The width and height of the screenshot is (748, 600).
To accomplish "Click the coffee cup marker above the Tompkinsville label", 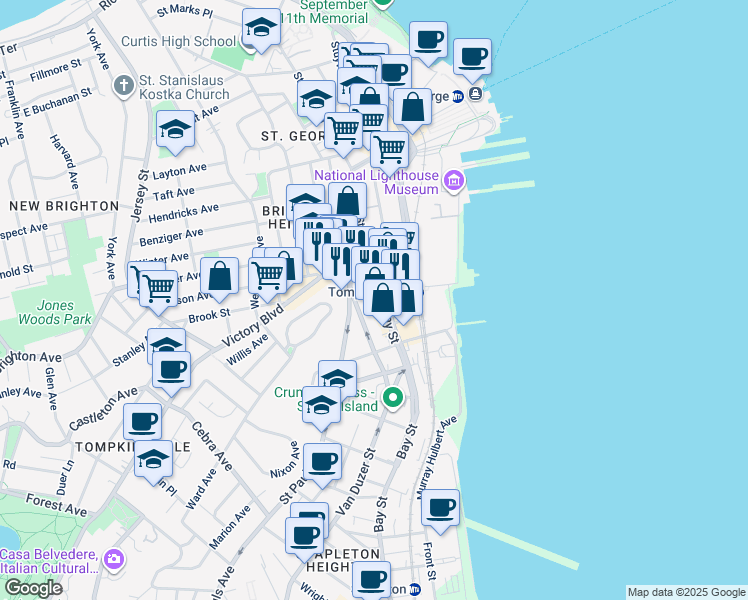I will [142, 423].
